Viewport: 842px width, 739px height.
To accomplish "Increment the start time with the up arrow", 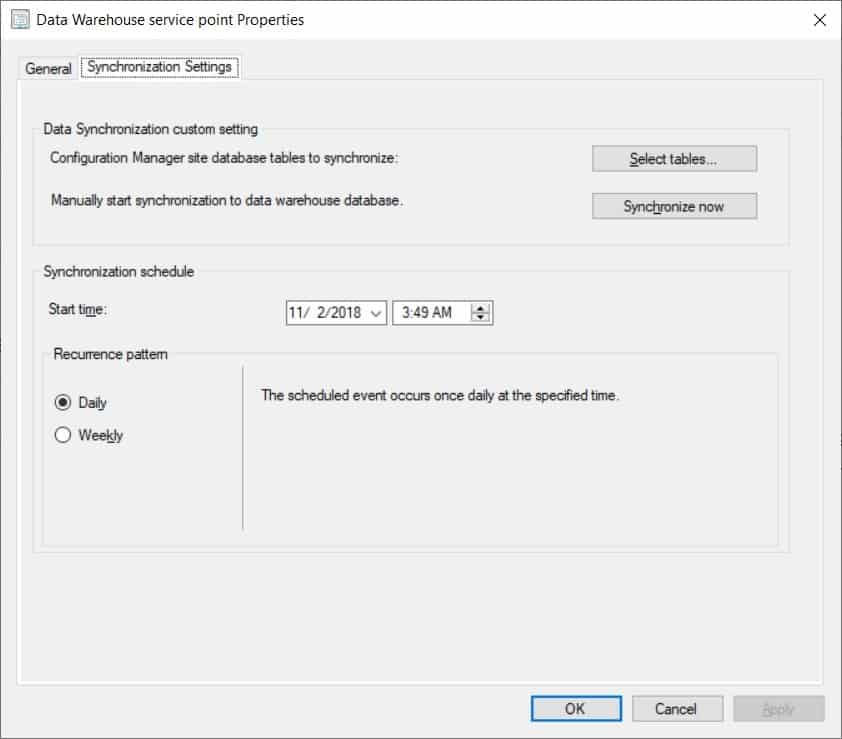I will point(478,307).
